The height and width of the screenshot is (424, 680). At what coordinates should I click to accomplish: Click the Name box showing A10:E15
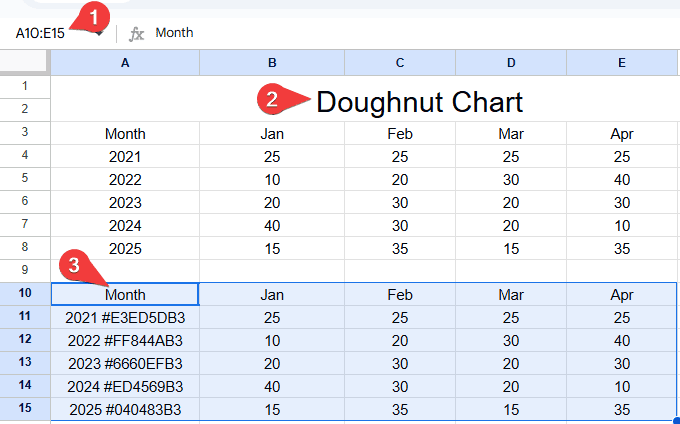click(45, 33)
